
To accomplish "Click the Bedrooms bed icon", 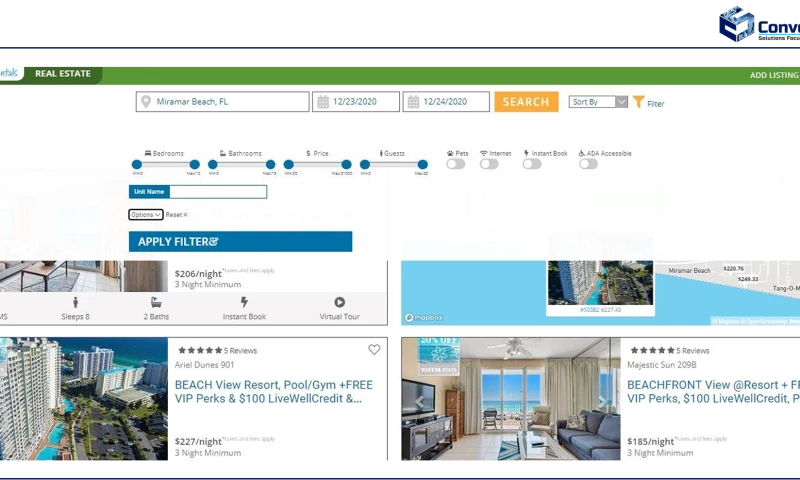I will (x=148, y=153).
